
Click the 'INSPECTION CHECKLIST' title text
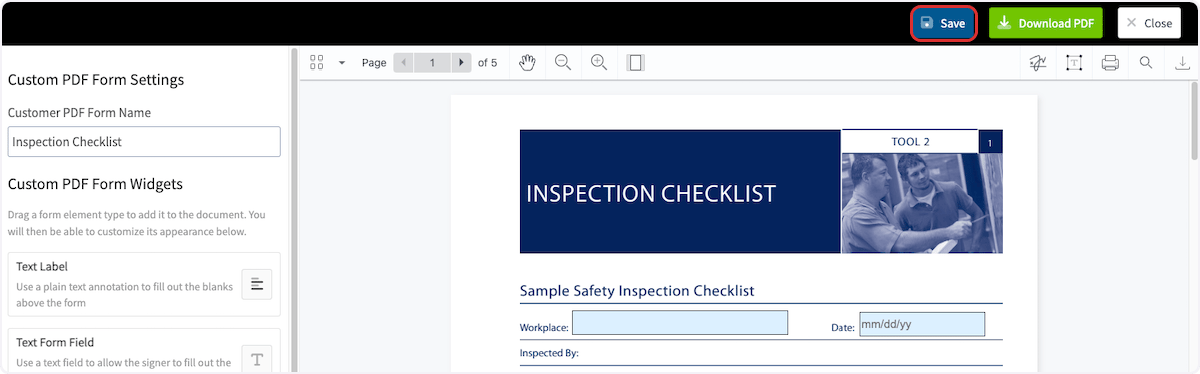coord(651,194)
